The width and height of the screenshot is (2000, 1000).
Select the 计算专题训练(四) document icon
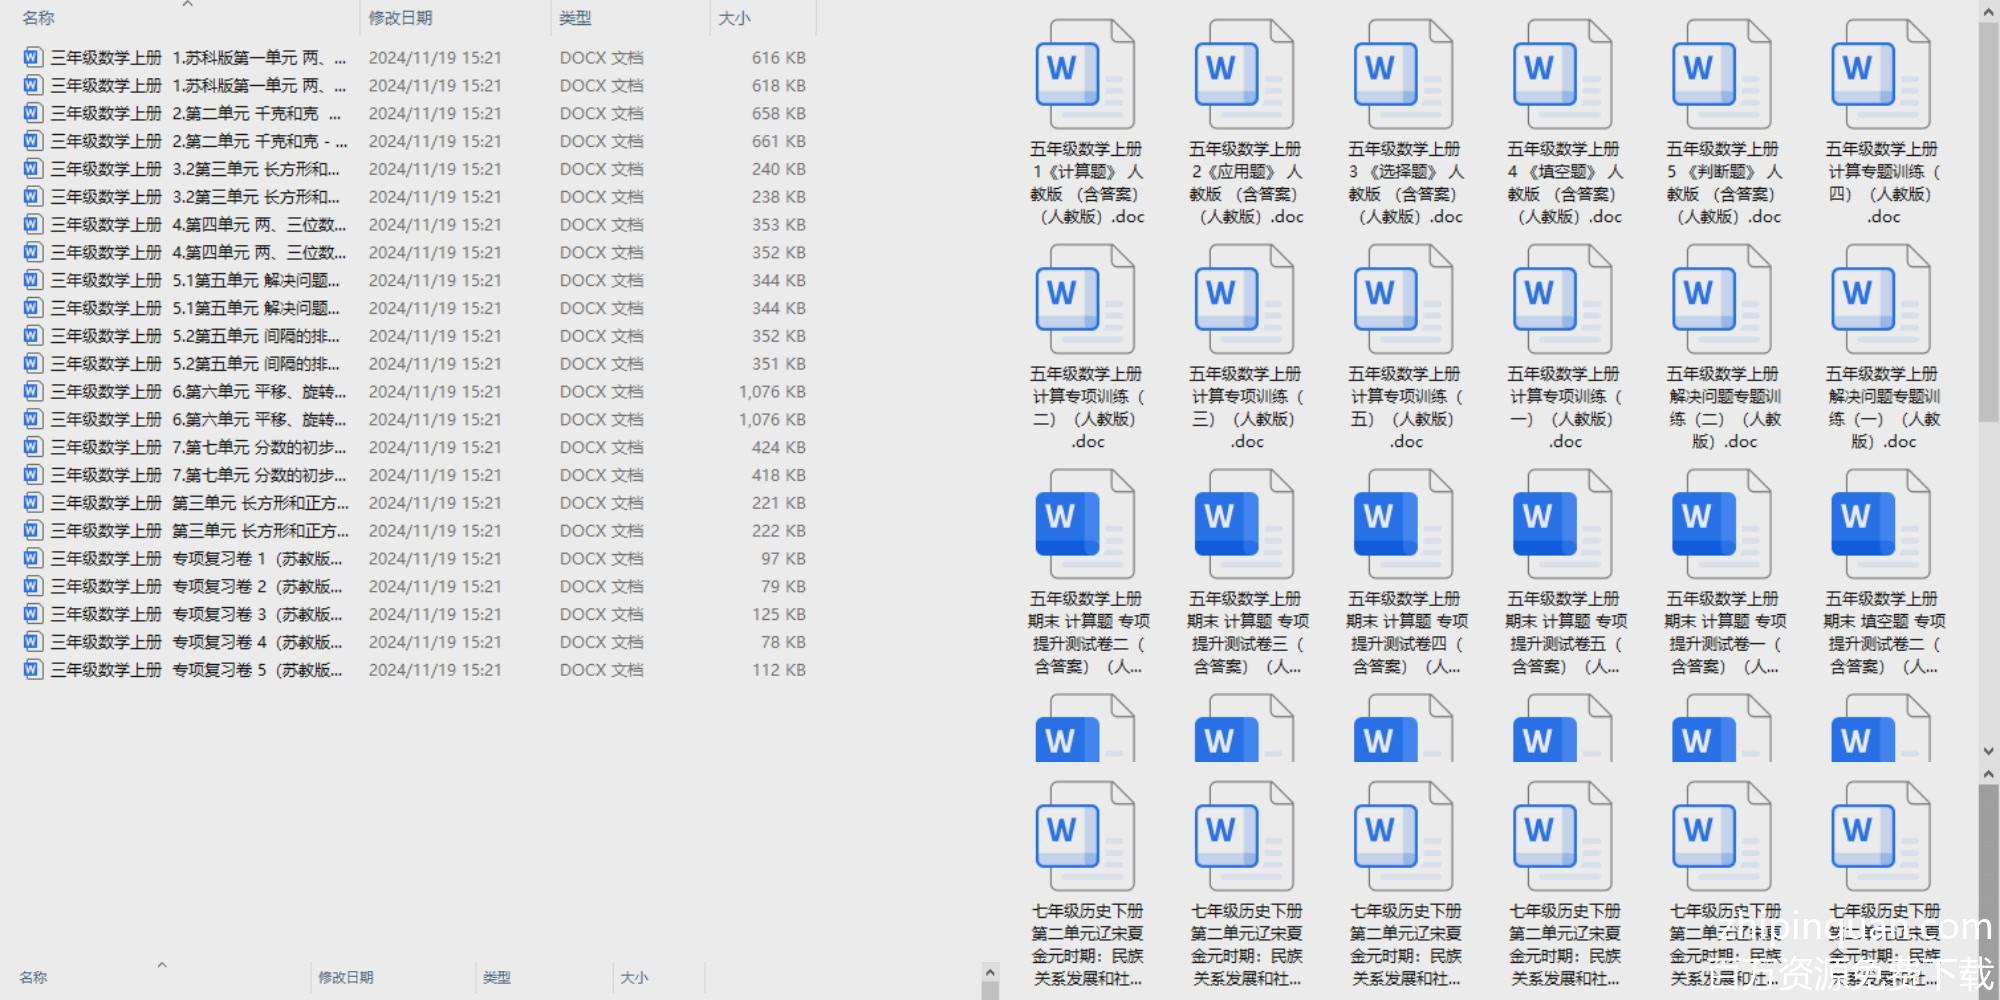click(x=1879, y=75)
